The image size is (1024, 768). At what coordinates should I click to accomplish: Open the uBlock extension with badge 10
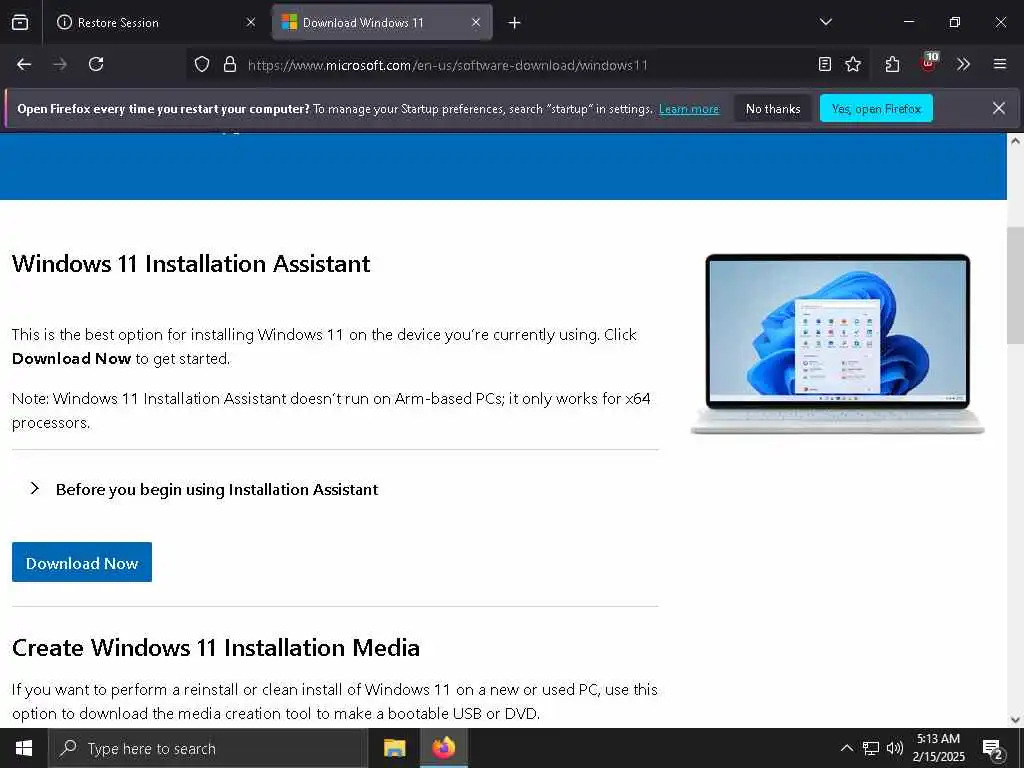[x=929, y=63]
